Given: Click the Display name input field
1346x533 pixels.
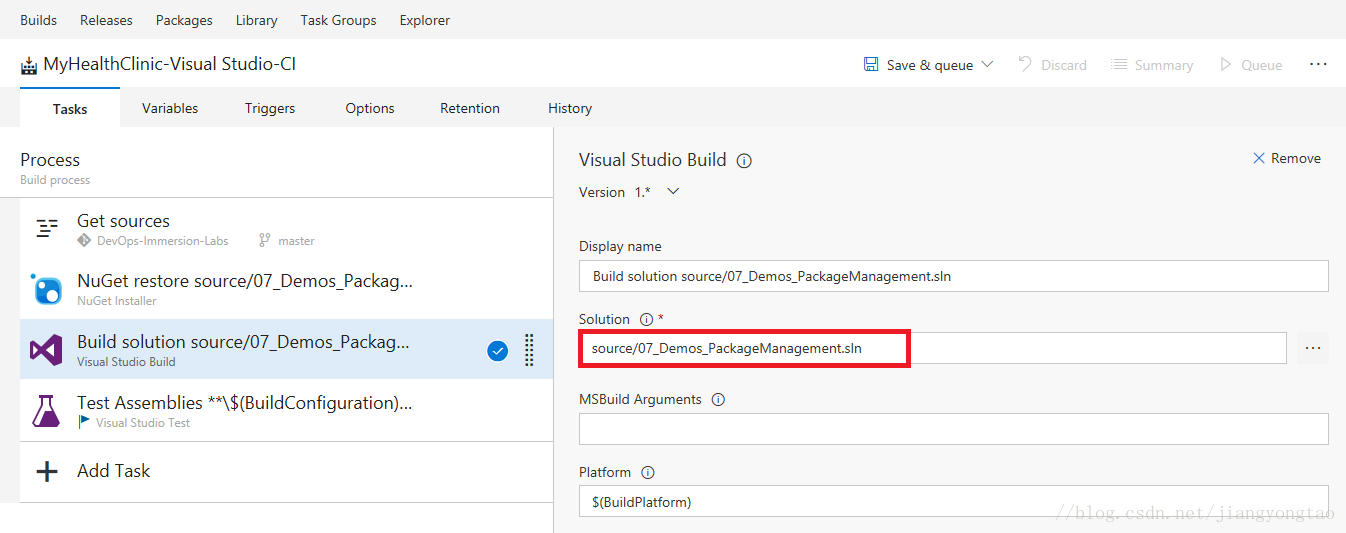Looking at the screenshot, I should (953, 276).
